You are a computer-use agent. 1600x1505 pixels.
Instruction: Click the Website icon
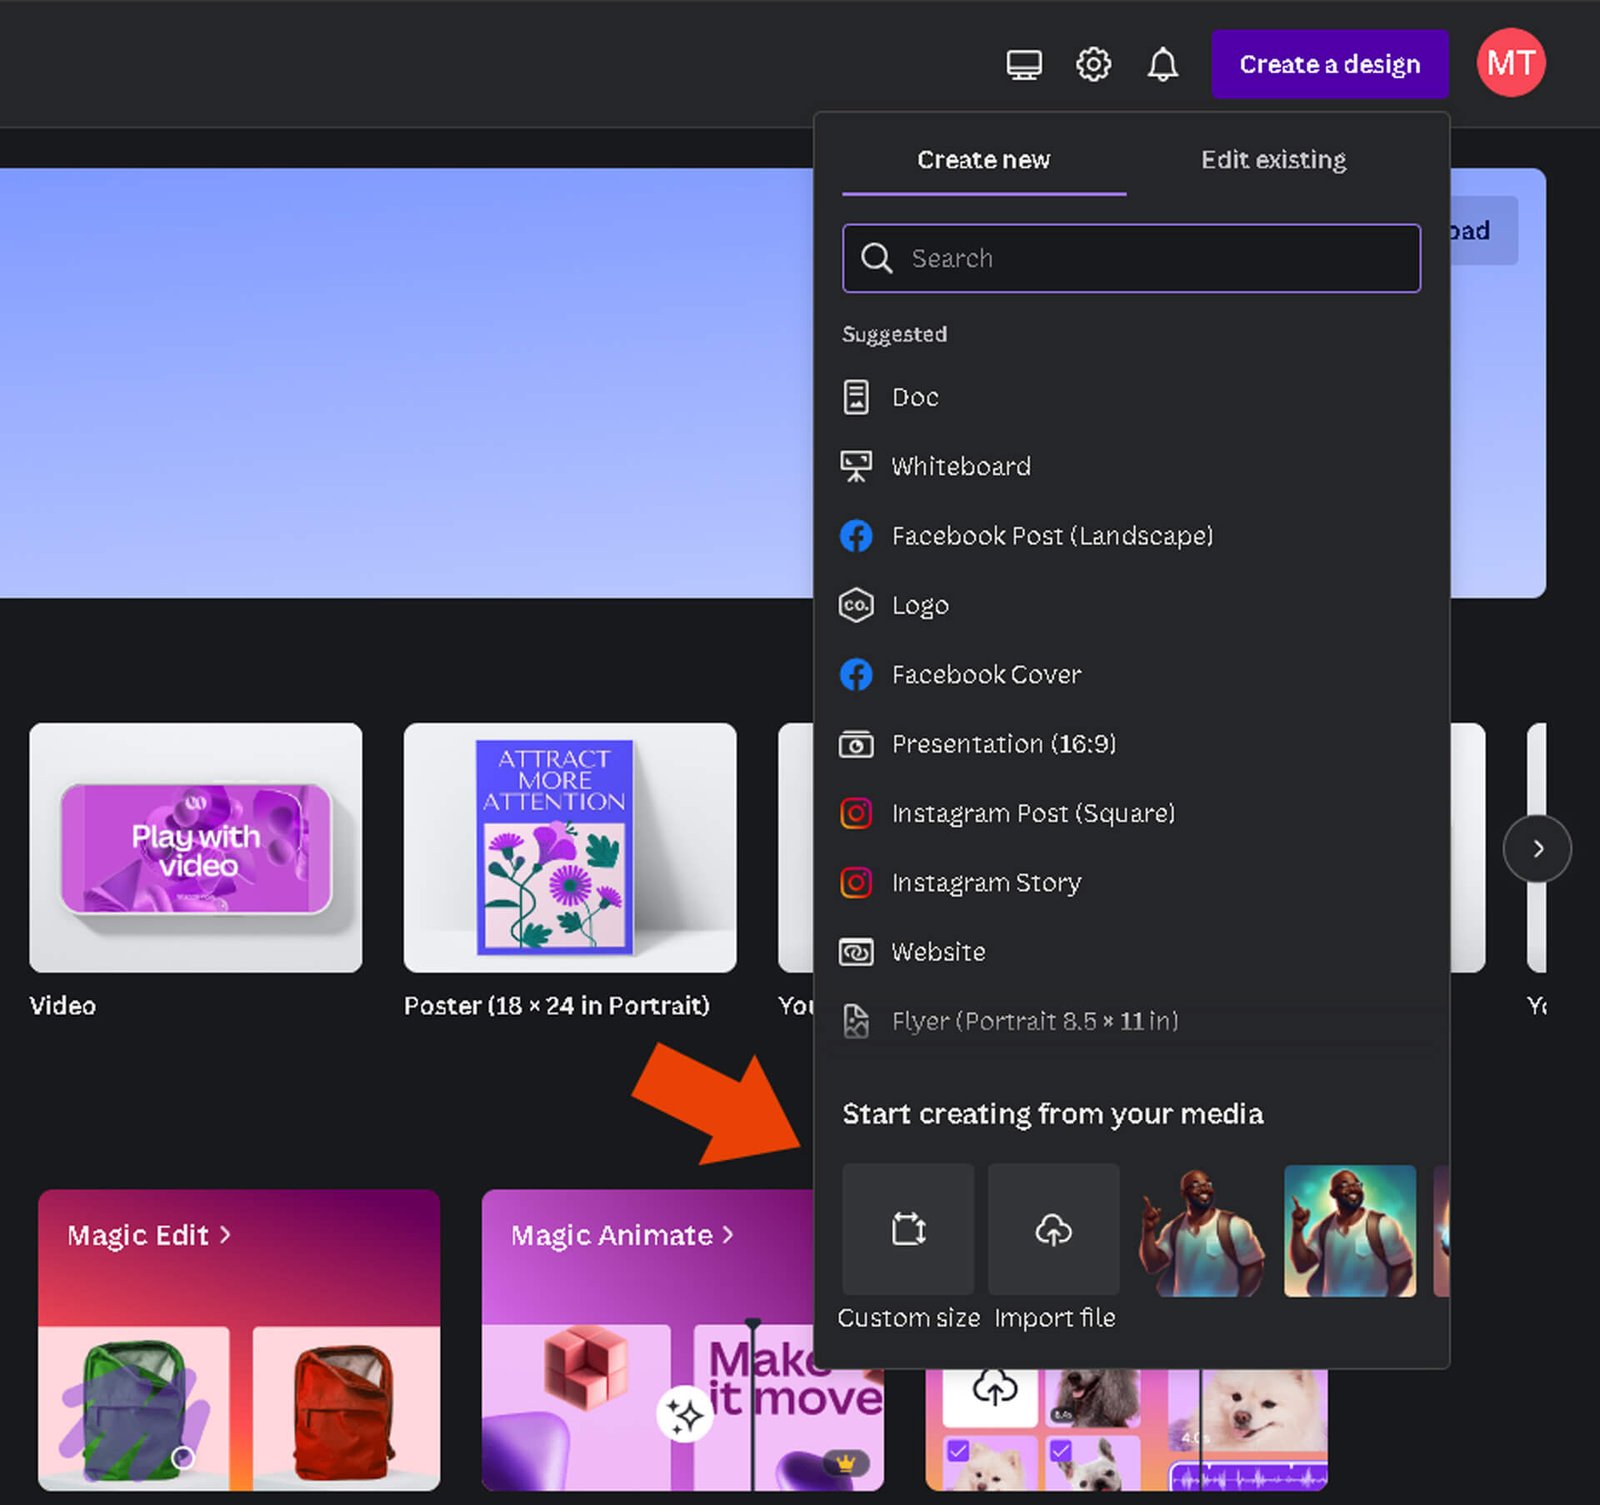(856, 952)
